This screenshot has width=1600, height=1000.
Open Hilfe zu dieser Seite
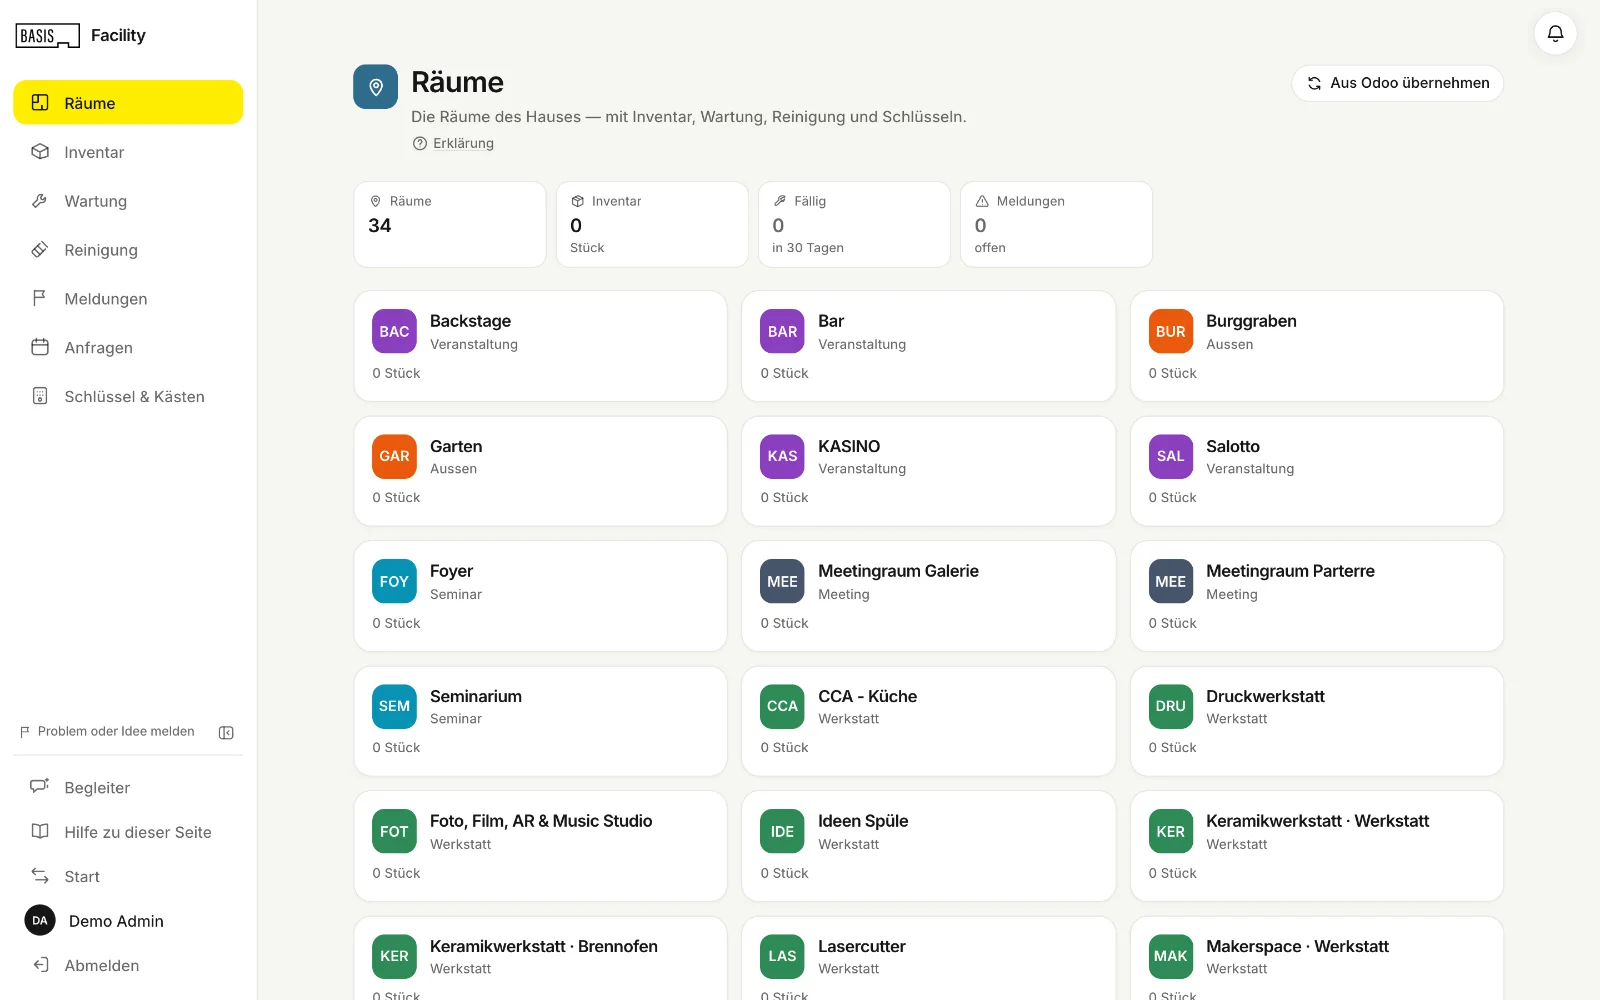(x=128, y=832)
